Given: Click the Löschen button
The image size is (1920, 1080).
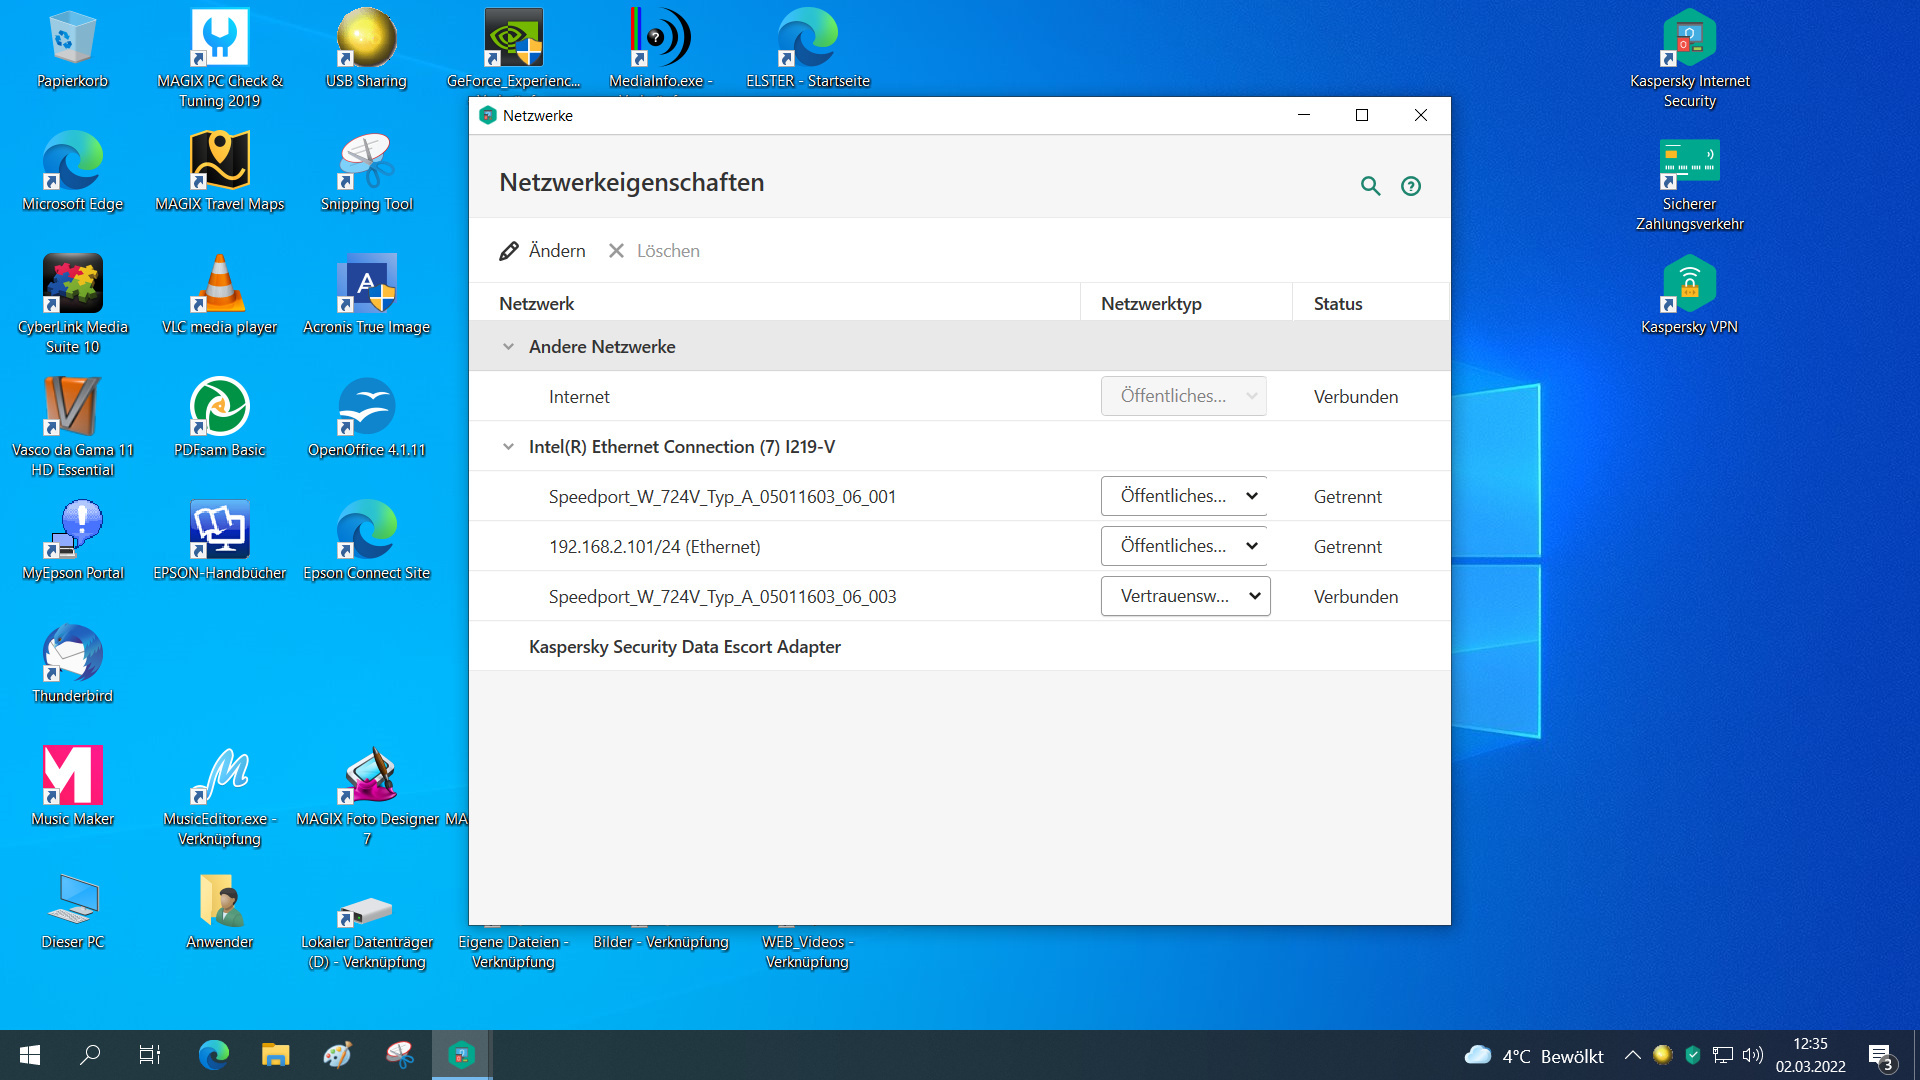Looking at the screenshot, I should (x=654, y=251).
